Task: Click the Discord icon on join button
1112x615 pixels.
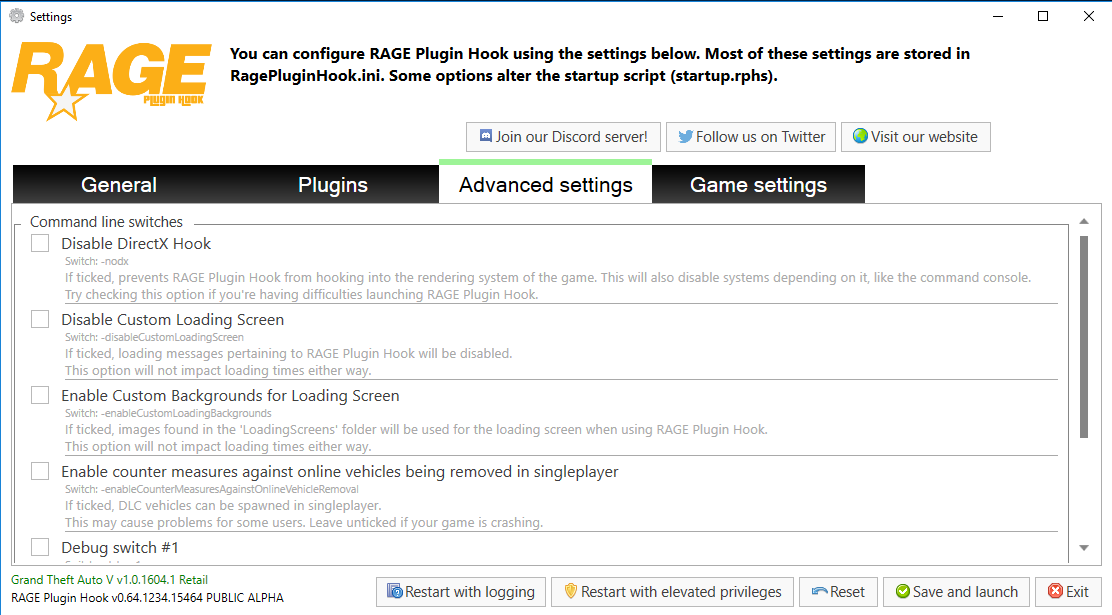Action: point(486,137)
